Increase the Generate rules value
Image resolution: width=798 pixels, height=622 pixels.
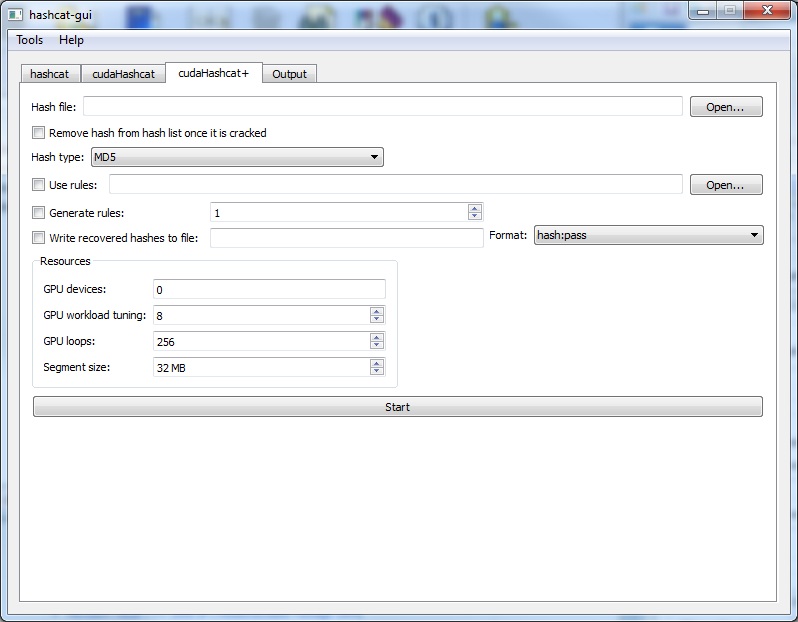474,208
